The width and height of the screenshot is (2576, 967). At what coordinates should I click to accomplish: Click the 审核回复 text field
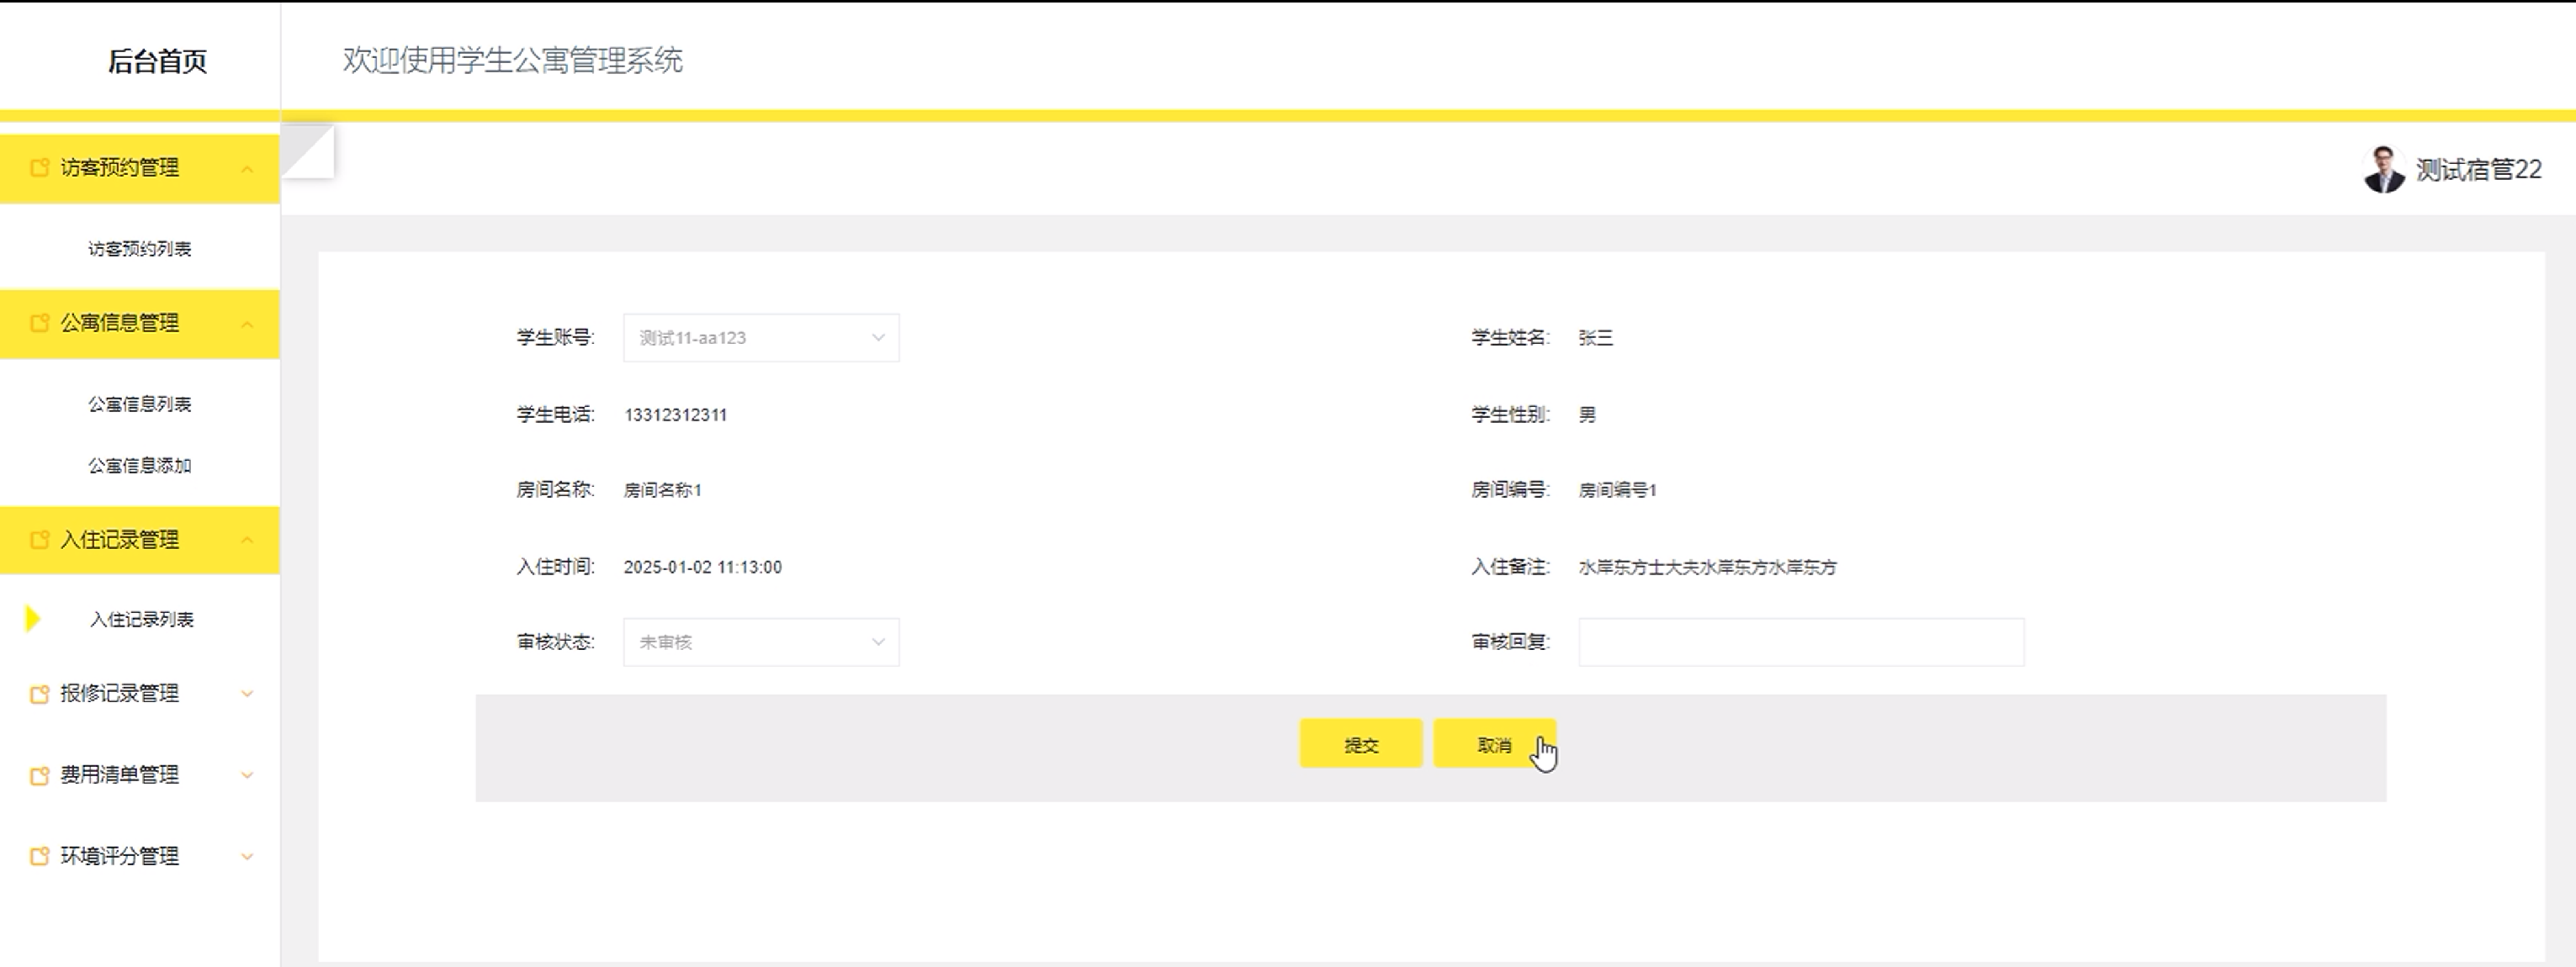coord(1800,642)
